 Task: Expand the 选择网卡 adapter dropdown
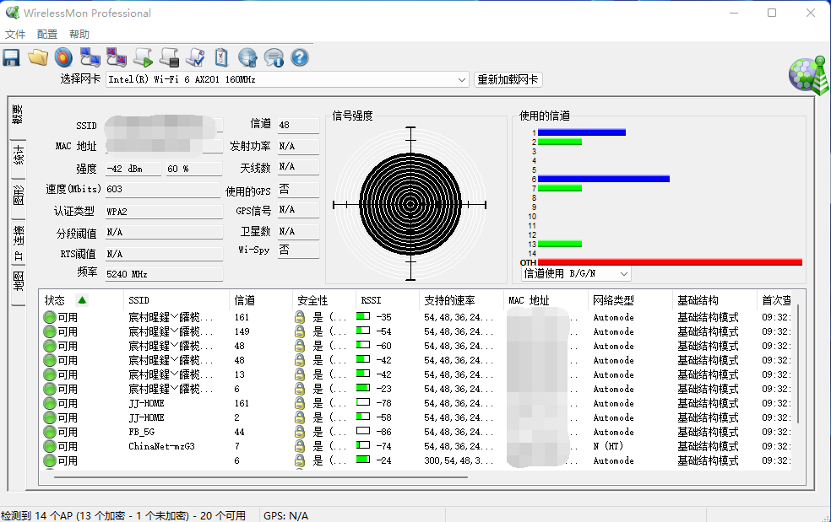(x=461, y=80)
